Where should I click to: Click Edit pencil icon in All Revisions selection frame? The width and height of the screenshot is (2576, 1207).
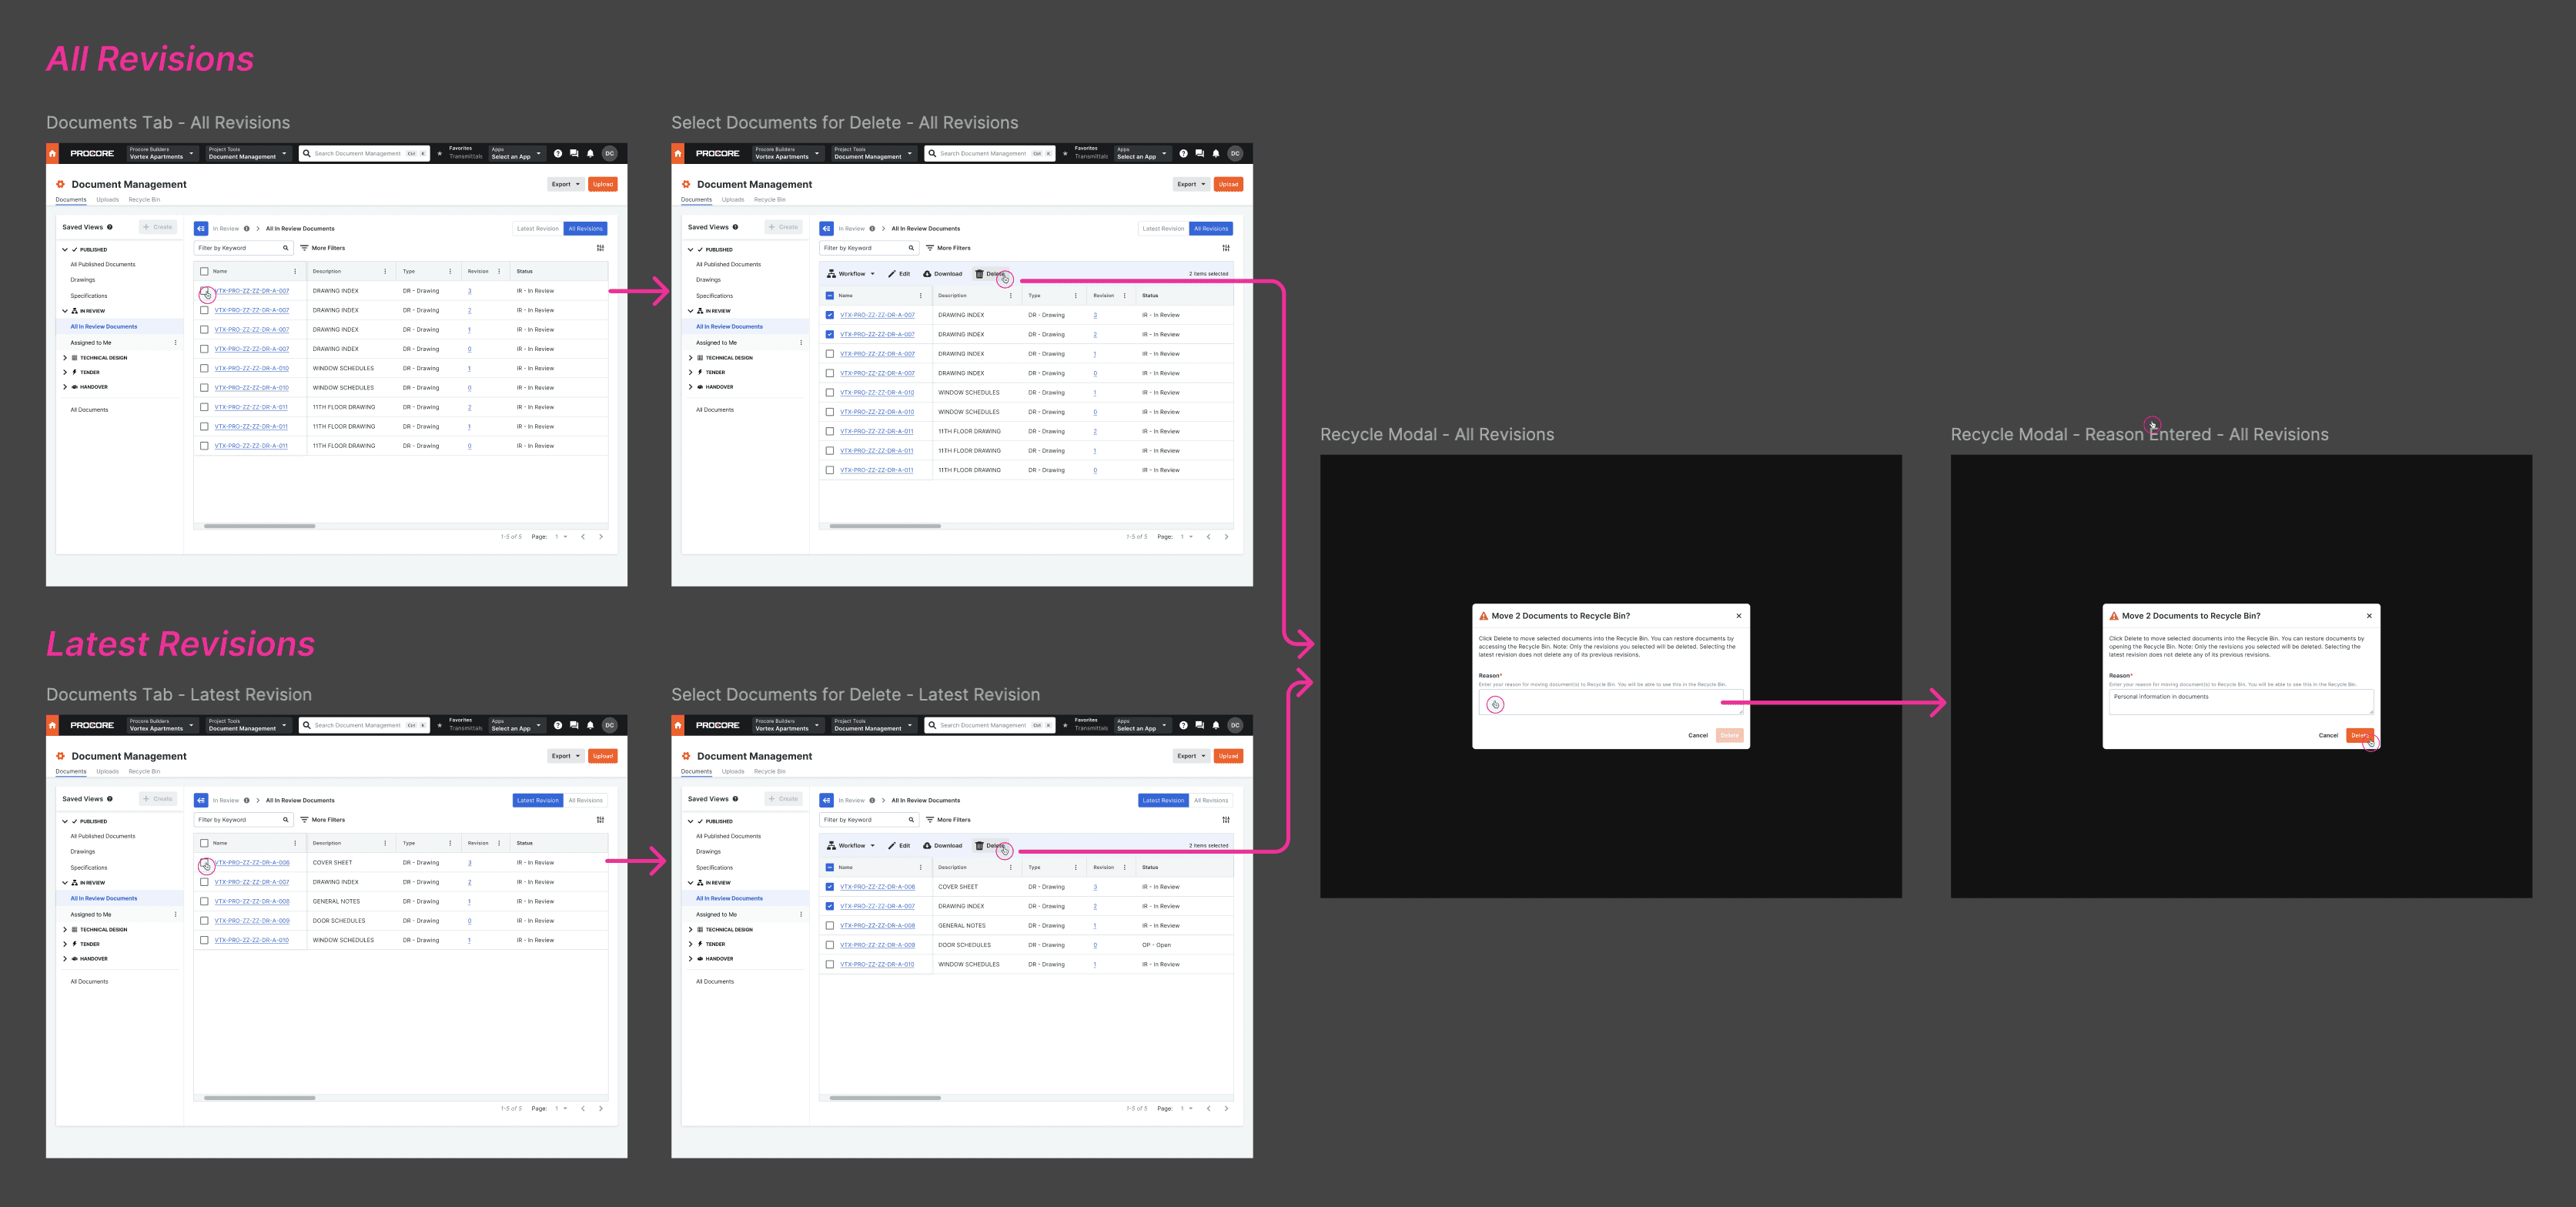pos(892,274)
